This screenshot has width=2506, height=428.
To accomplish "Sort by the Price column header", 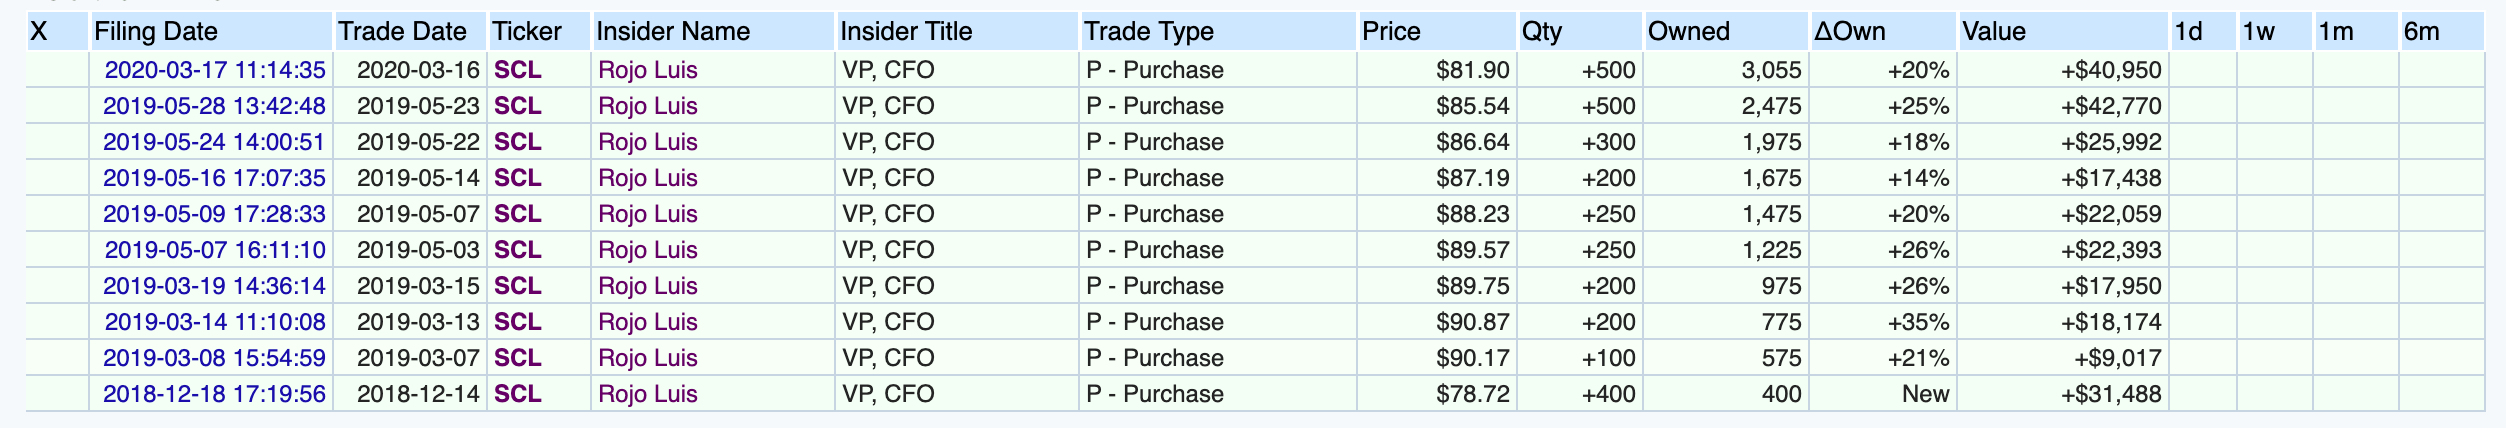I will tap(1391, 32).
